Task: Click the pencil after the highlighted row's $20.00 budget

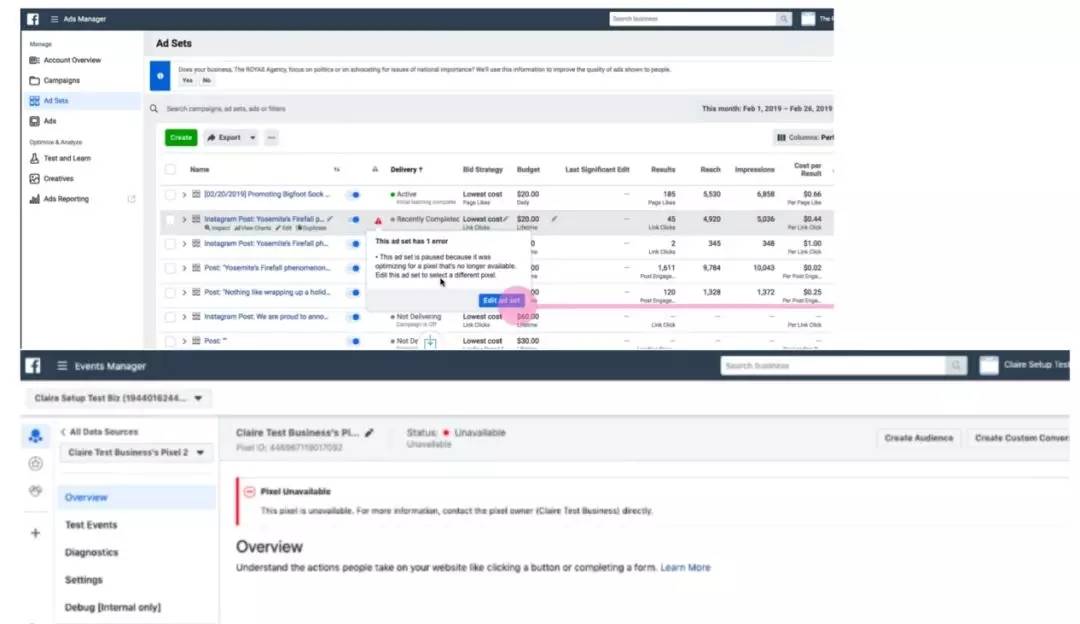Action: 554,219
